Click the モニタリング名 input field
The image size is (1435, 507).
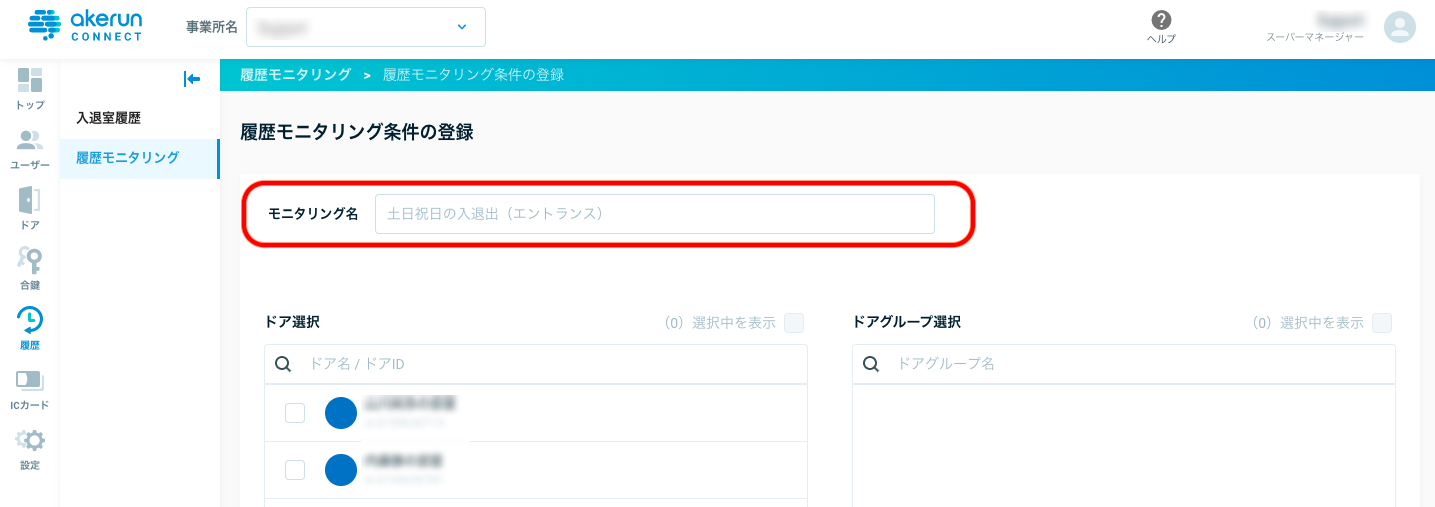click(655, 214)
